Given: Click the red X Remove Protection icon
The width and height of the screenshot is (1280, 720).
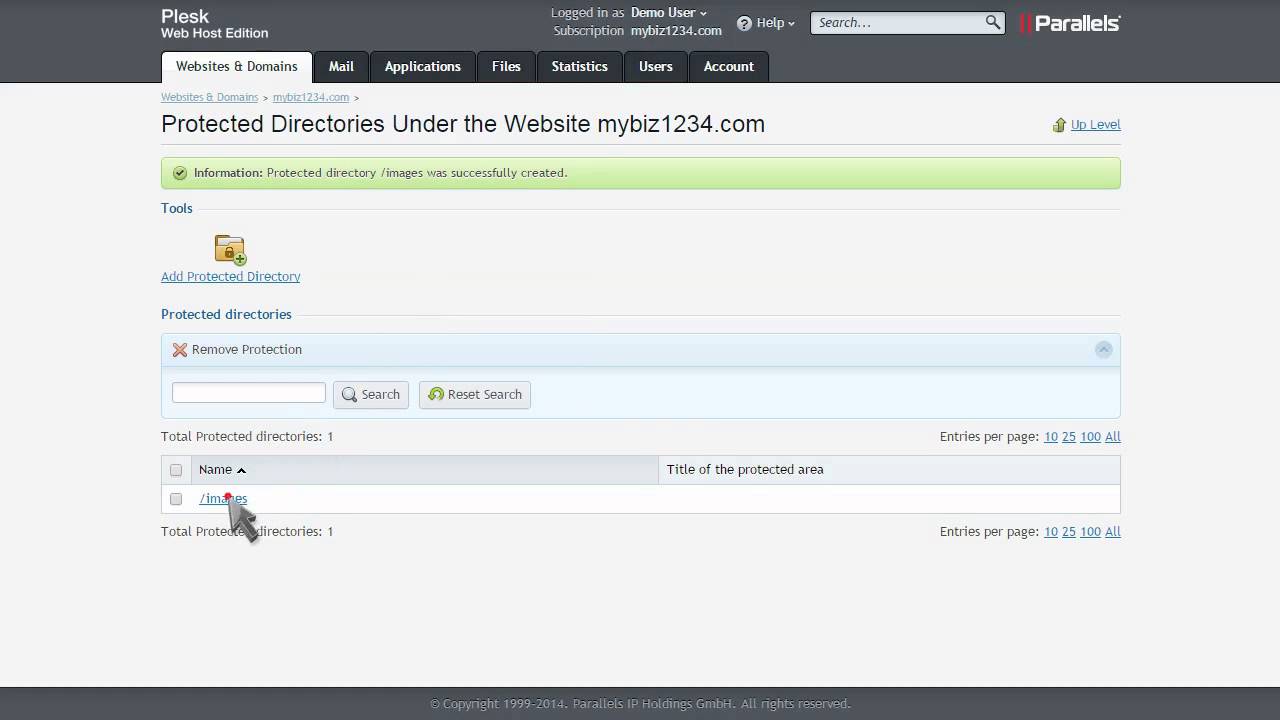Looking at the screenshot, I should 180,350.
